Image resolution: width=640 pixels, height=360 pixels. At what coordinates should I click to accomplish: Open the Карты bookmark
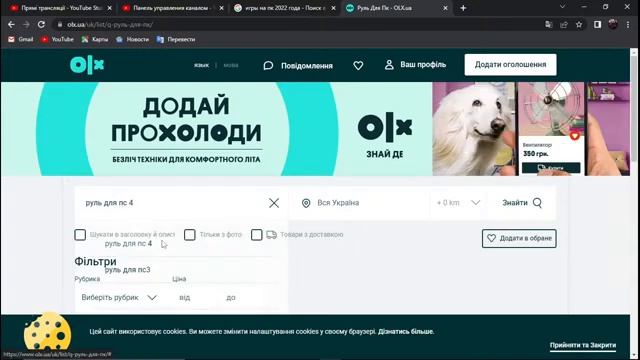coord(95,39)
